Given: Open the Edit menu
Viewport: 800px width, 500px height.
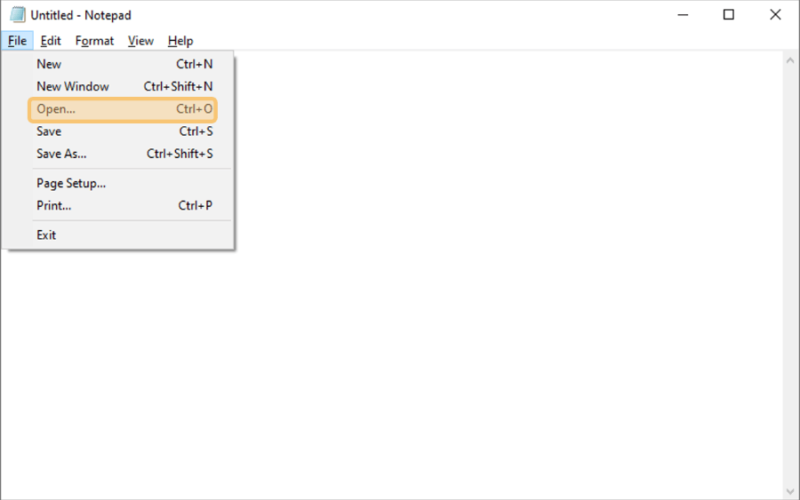Looking at the screenshot, I should (51, 41).
